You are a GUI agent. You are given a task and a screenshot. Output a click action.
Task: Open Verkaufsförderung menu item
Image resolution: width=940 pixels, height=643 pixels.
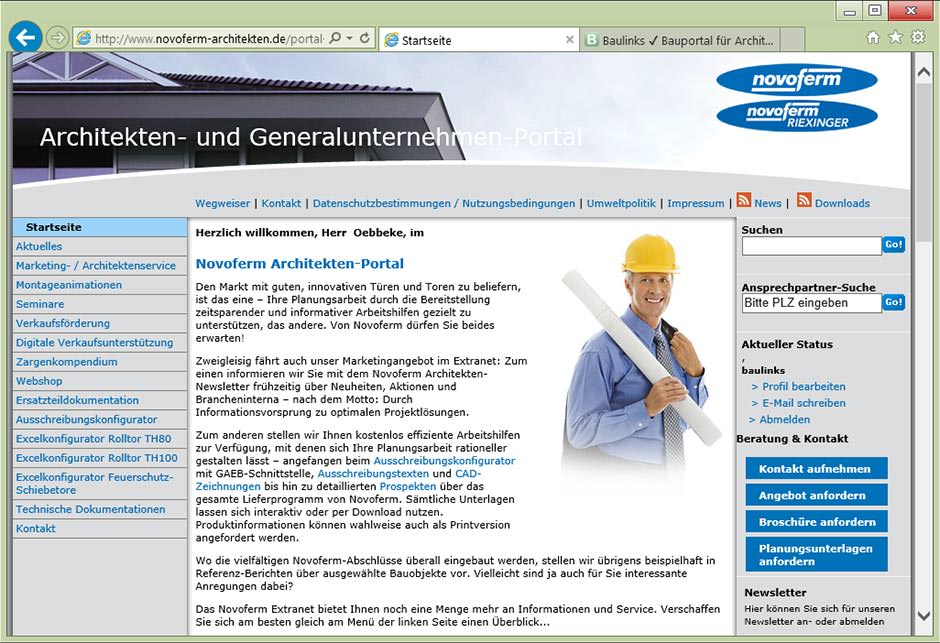tap(100, 323)
